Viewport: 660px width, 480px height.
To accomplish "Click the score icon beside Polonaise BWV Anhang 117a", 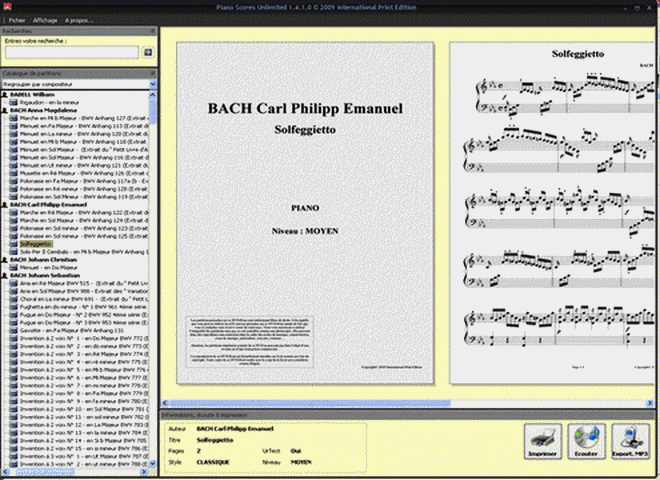I will tap(13, 181).
